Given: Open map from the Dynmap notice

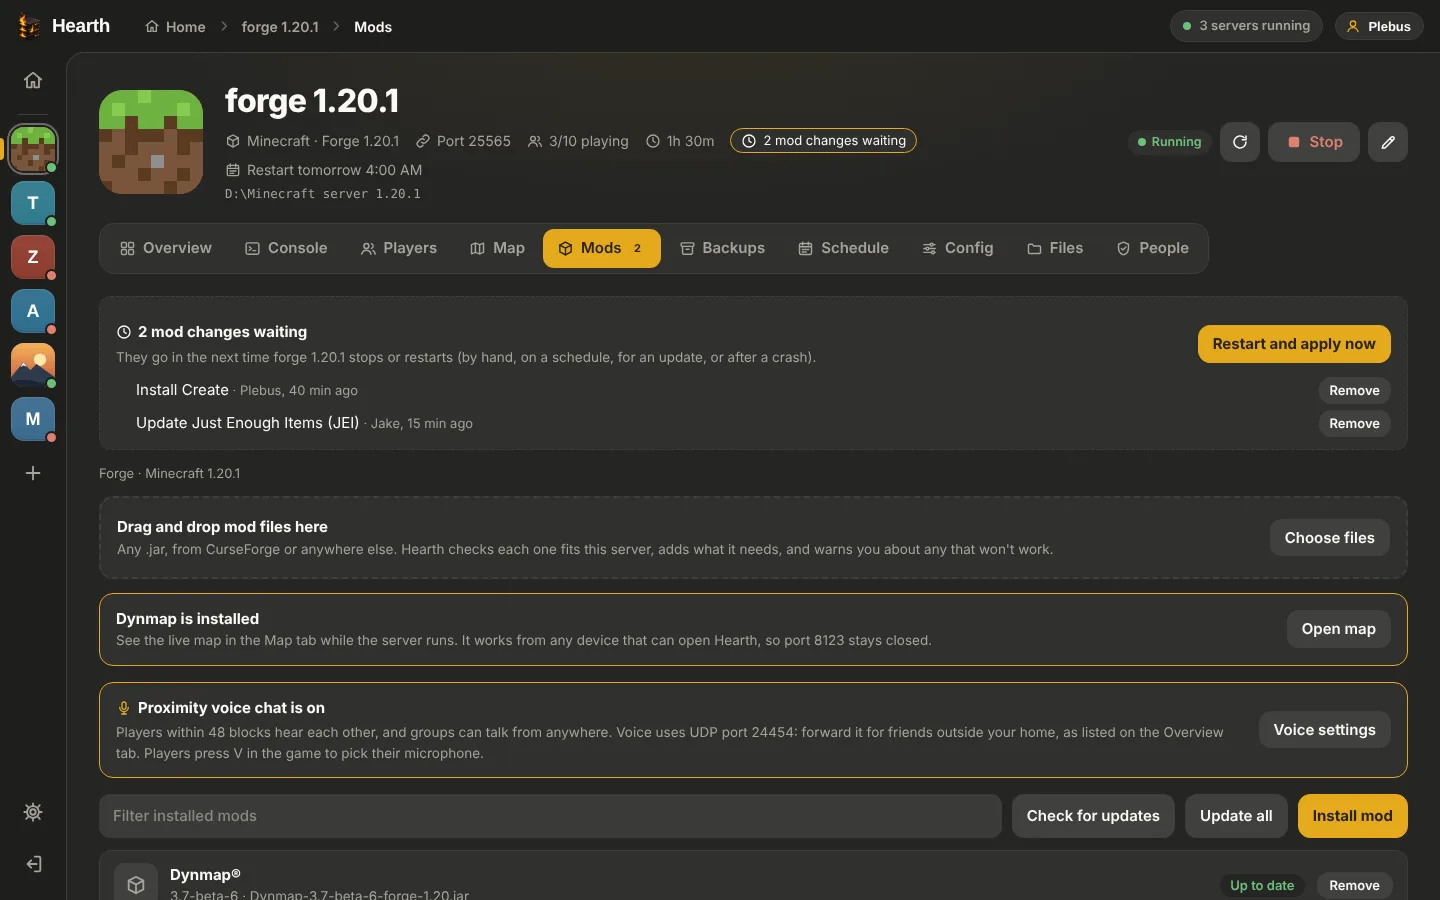Looking at the screenshot, I should click(x=1338, y=629).
